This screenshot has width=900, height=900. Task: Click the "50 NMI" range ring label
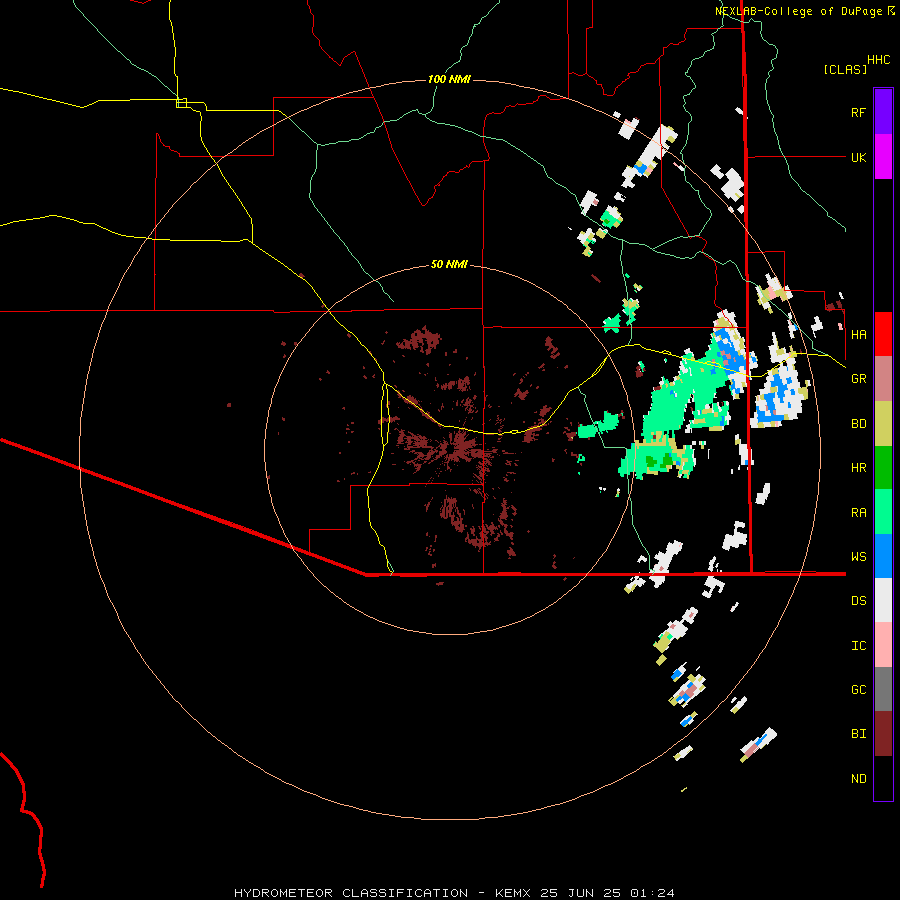coord(449,264)
